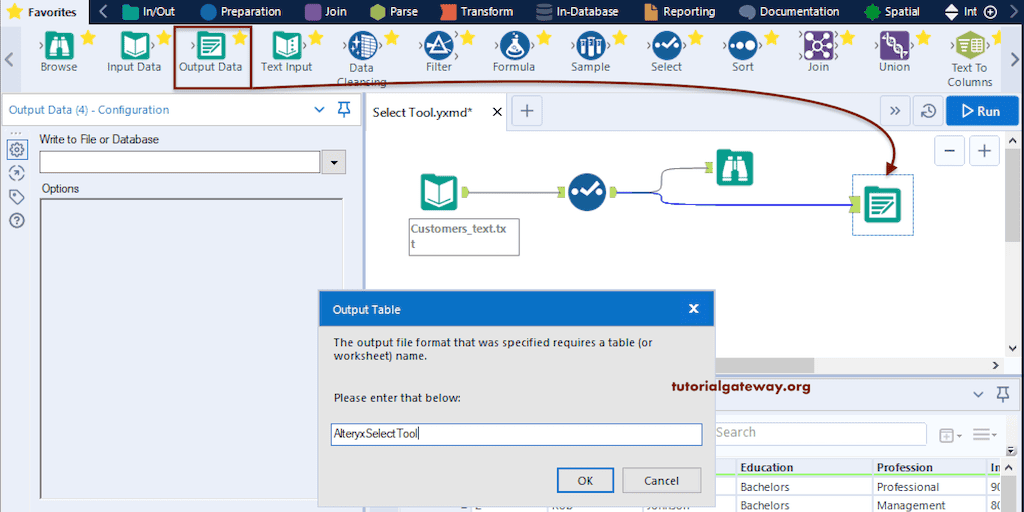Screen dimensions: 1024x512
Task: Open the Join category tab
Action: coord(326,11)
